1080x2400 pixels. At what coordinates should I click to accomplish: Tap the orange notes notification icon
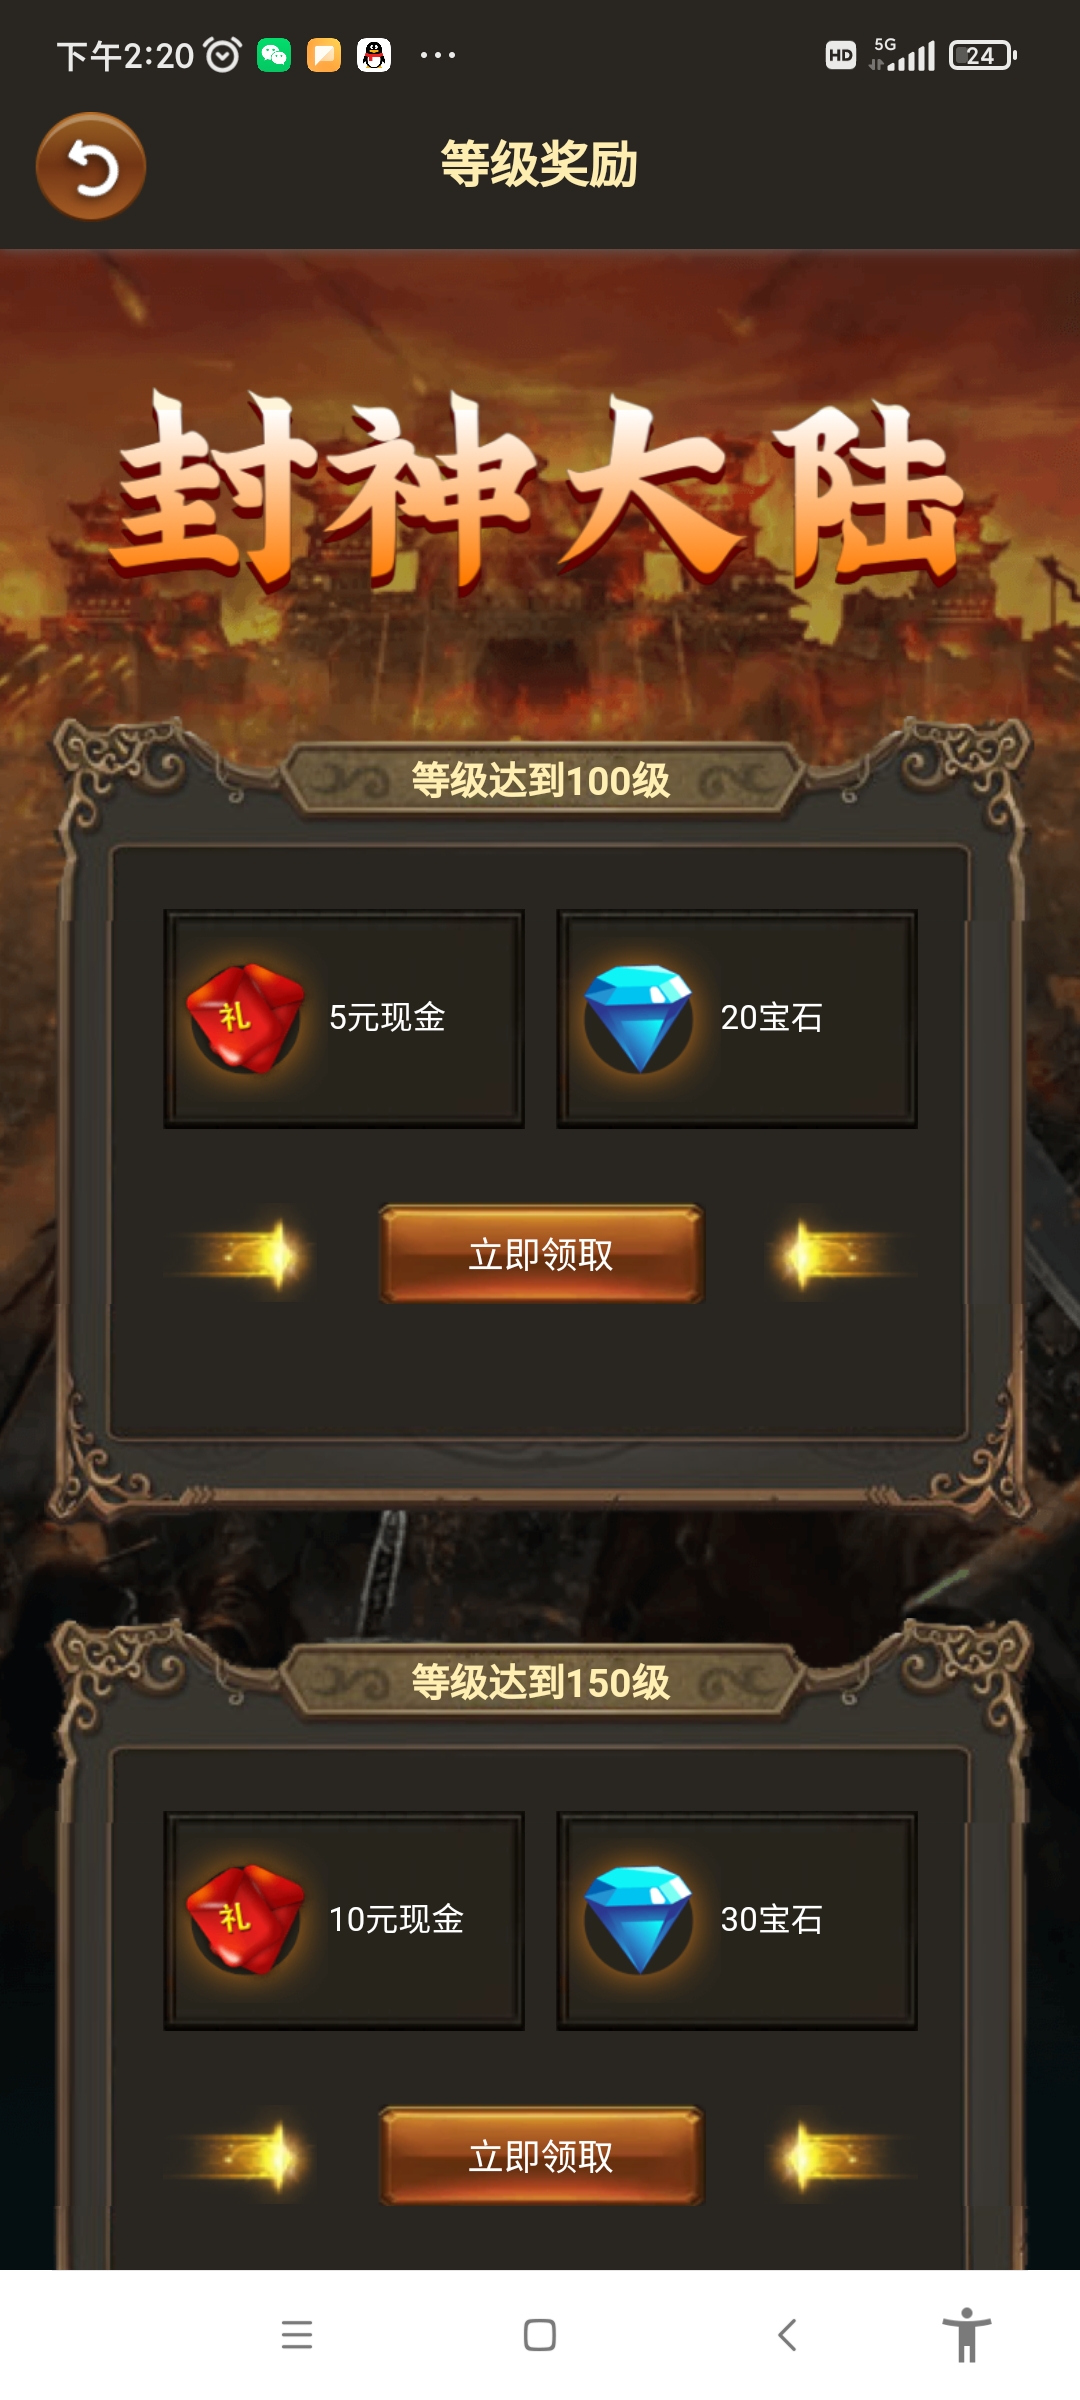coord(324,55)
